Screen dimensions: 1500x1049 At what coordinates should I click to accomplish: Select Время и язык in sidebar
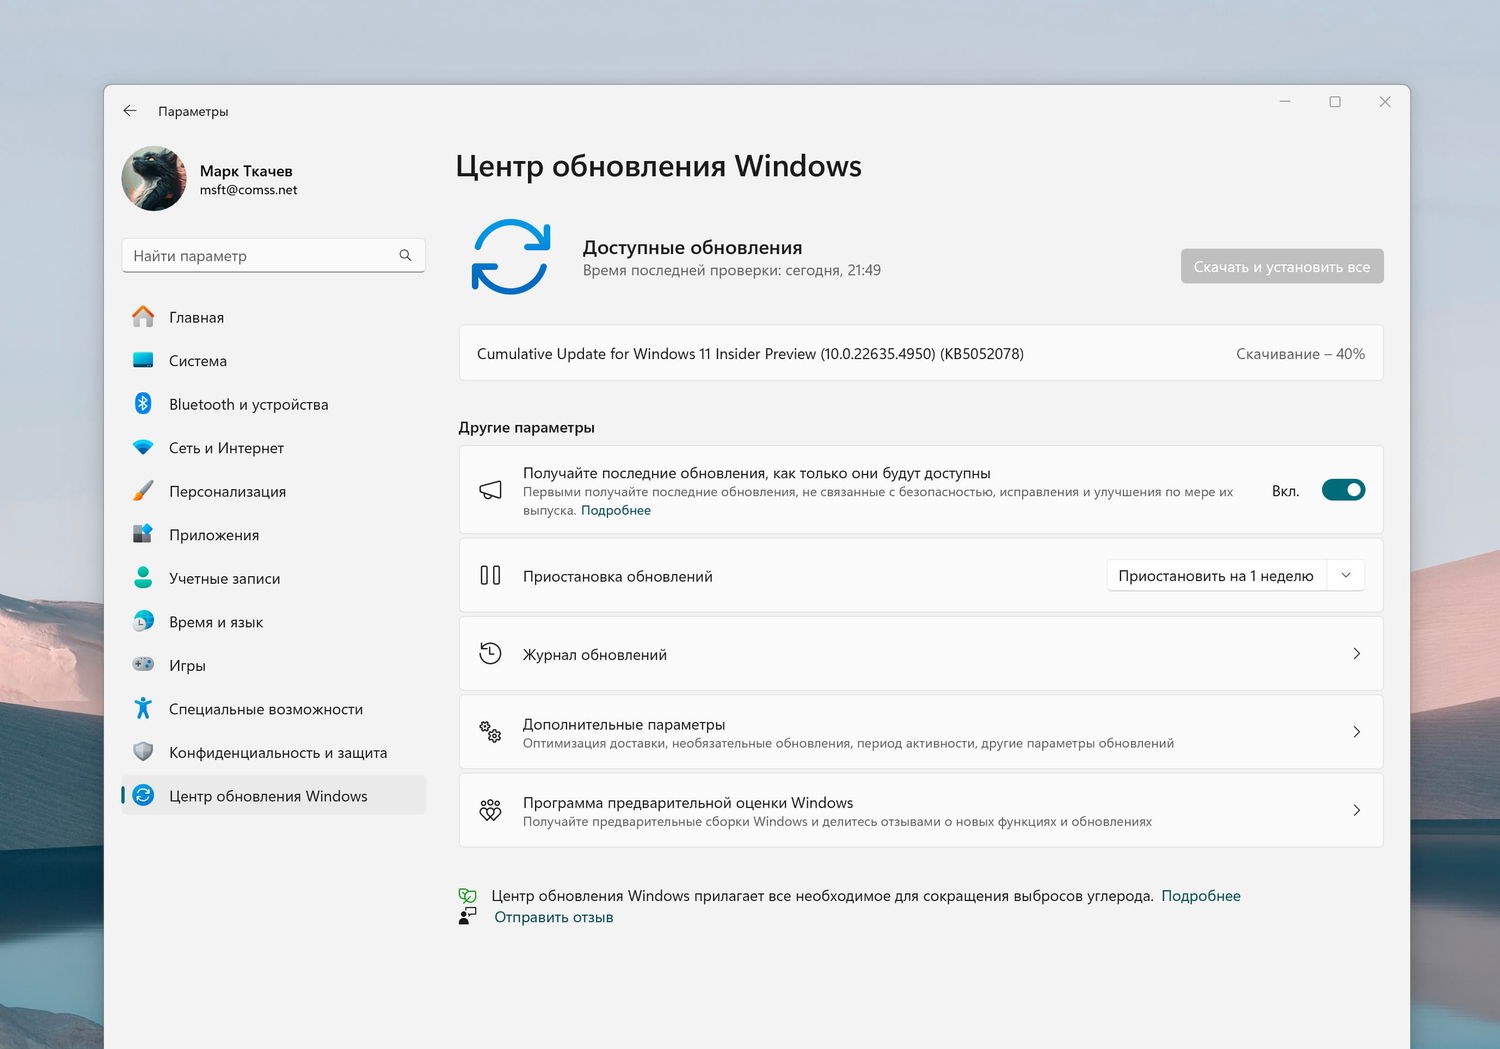(273, 621)
